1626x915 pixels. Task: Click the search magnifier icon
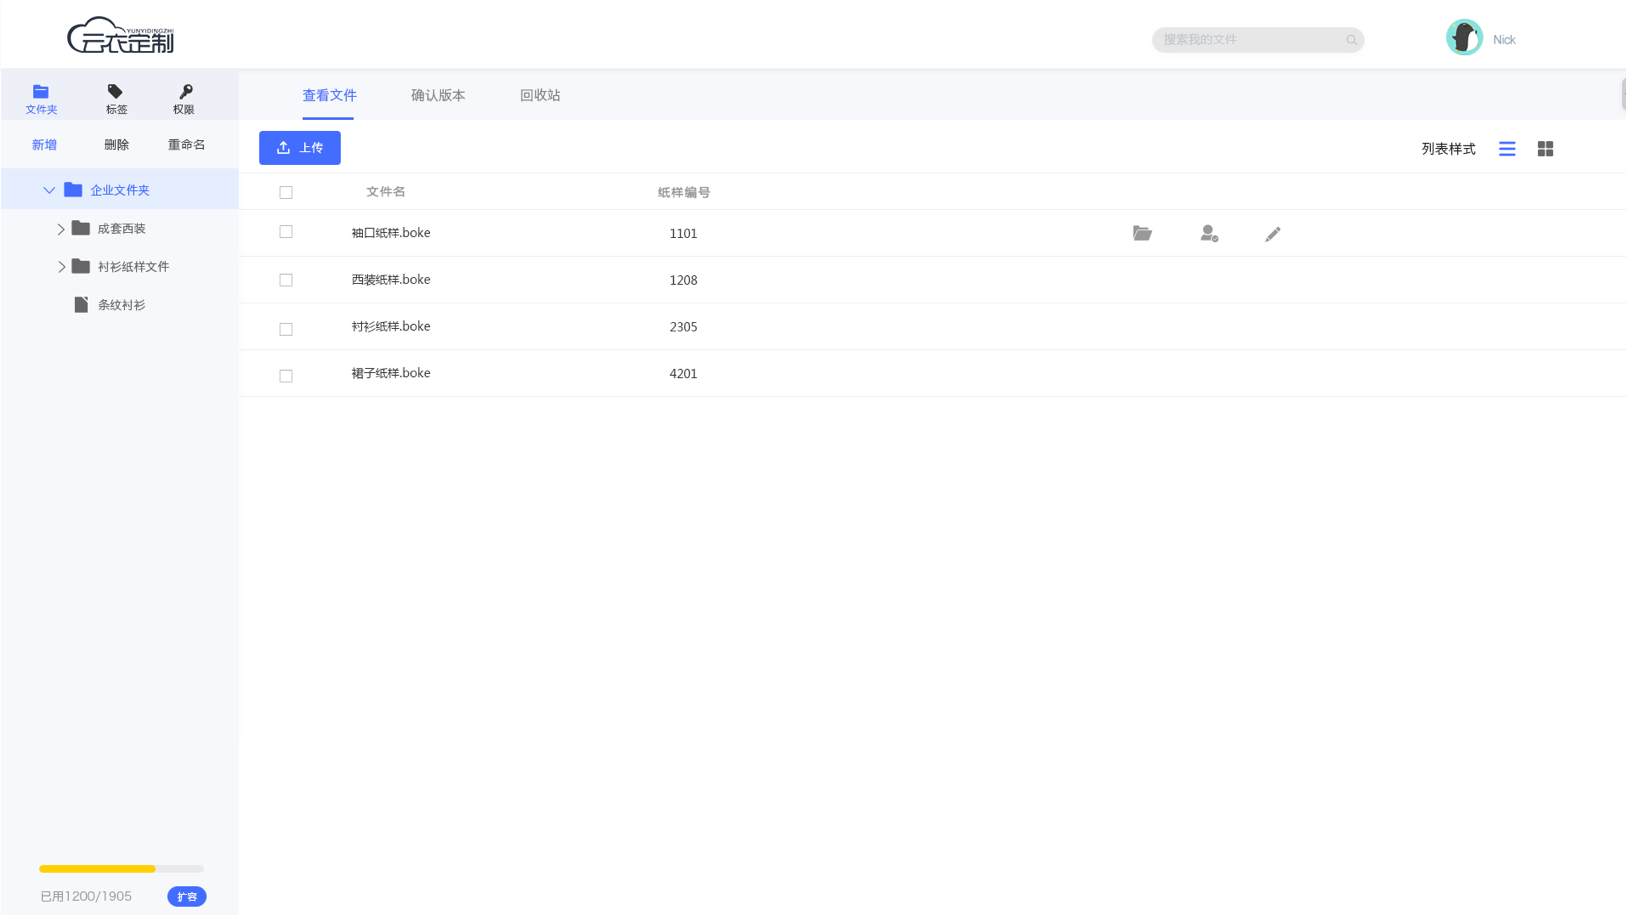pyautogui.click(x=1351, y=40)
